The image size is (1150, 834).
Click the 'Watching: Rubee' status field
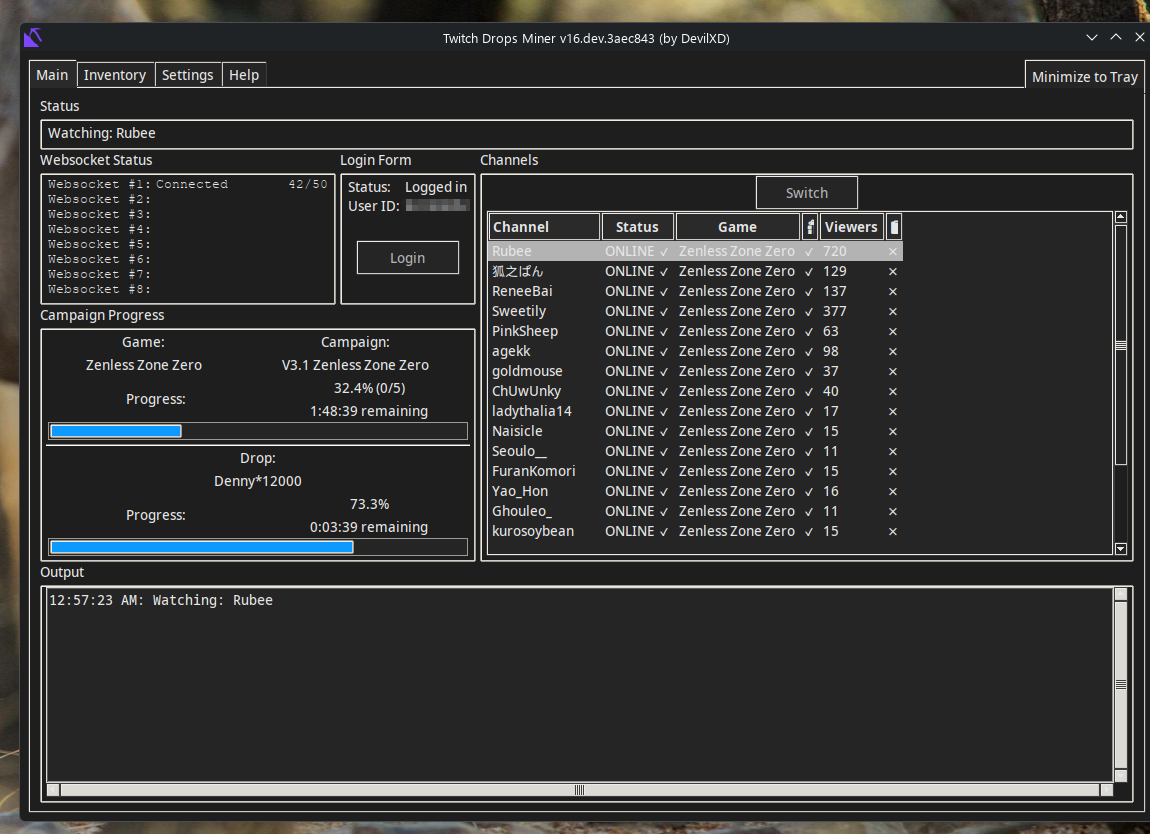[587, 133]
